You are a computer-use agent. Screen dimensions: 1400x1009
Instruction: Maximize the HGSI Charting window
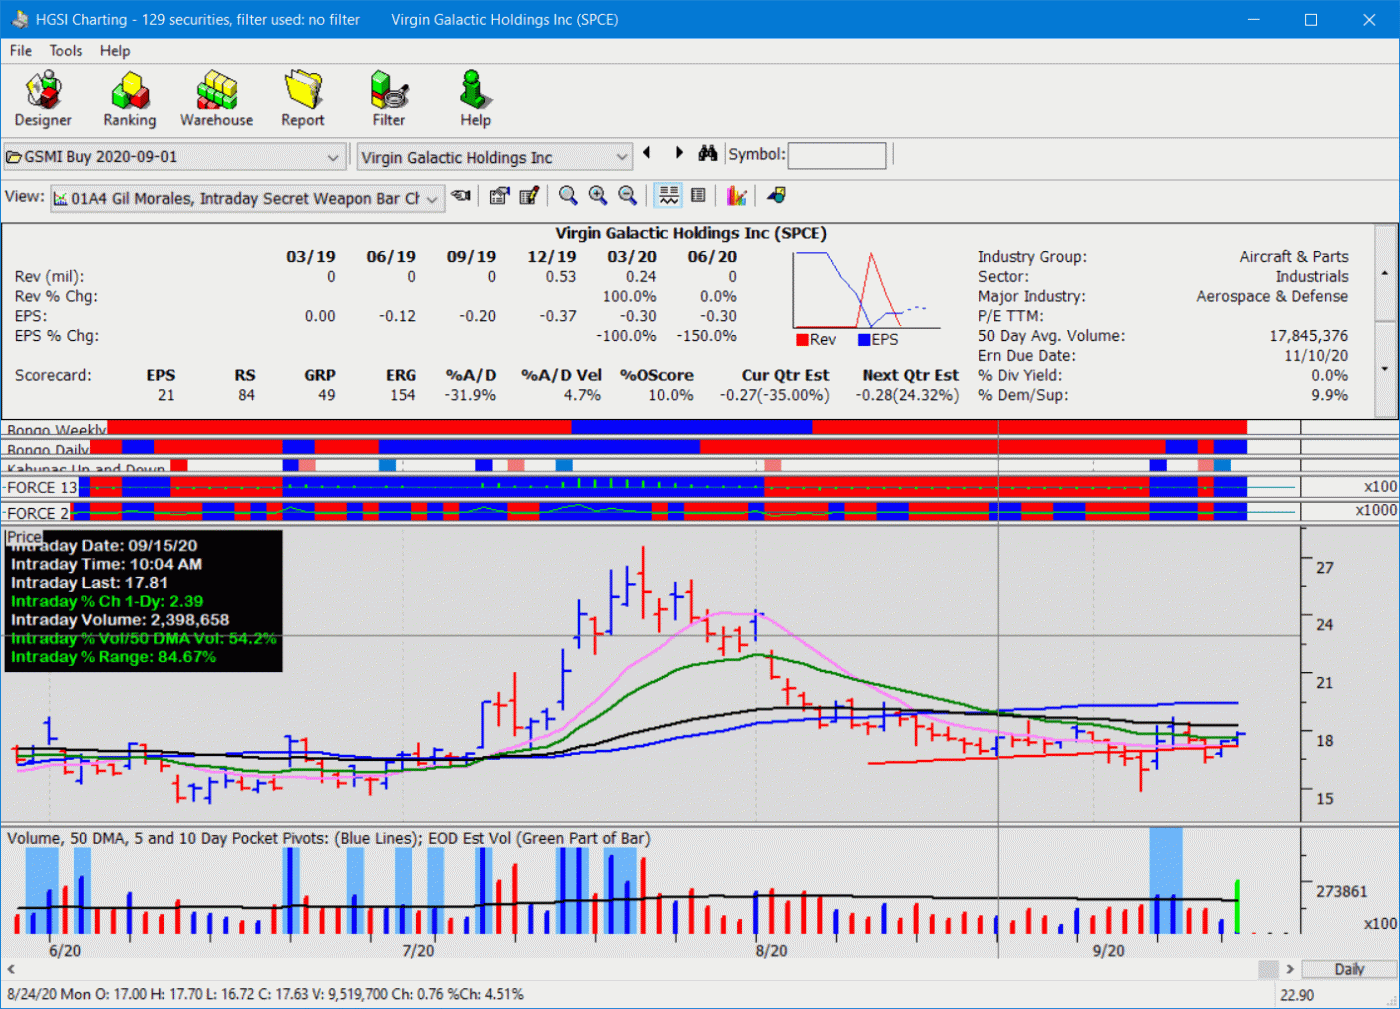coord(1311,19)
